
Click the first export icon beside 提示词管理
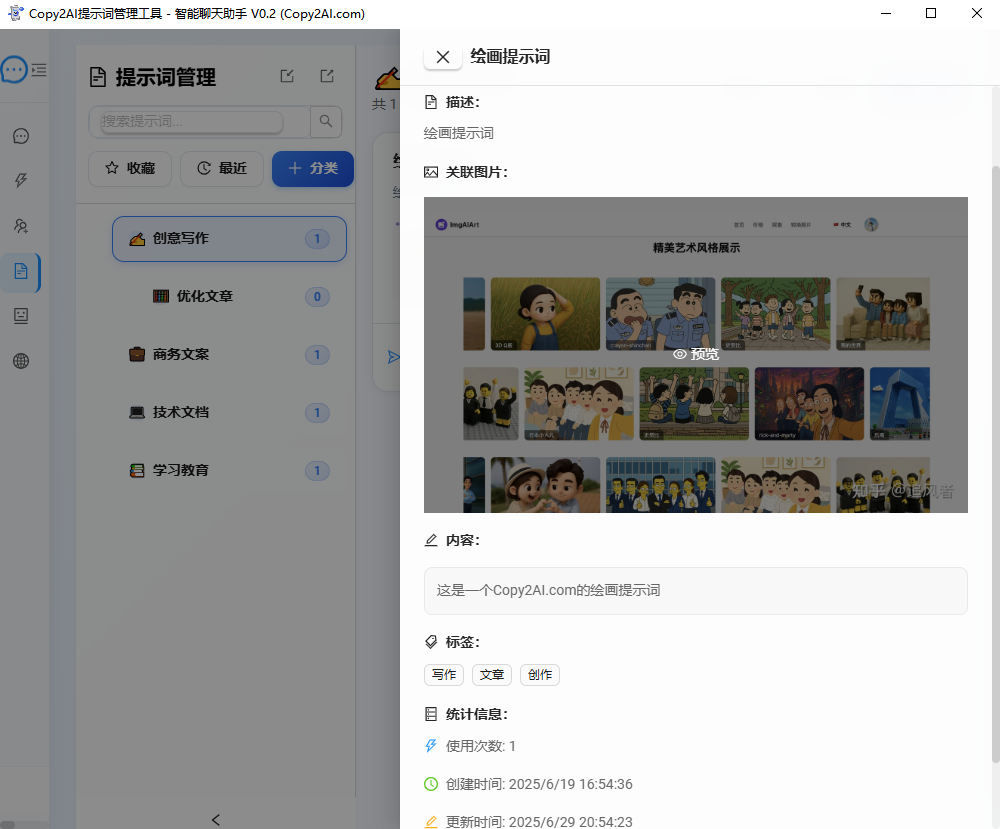[x=288, y=76]
